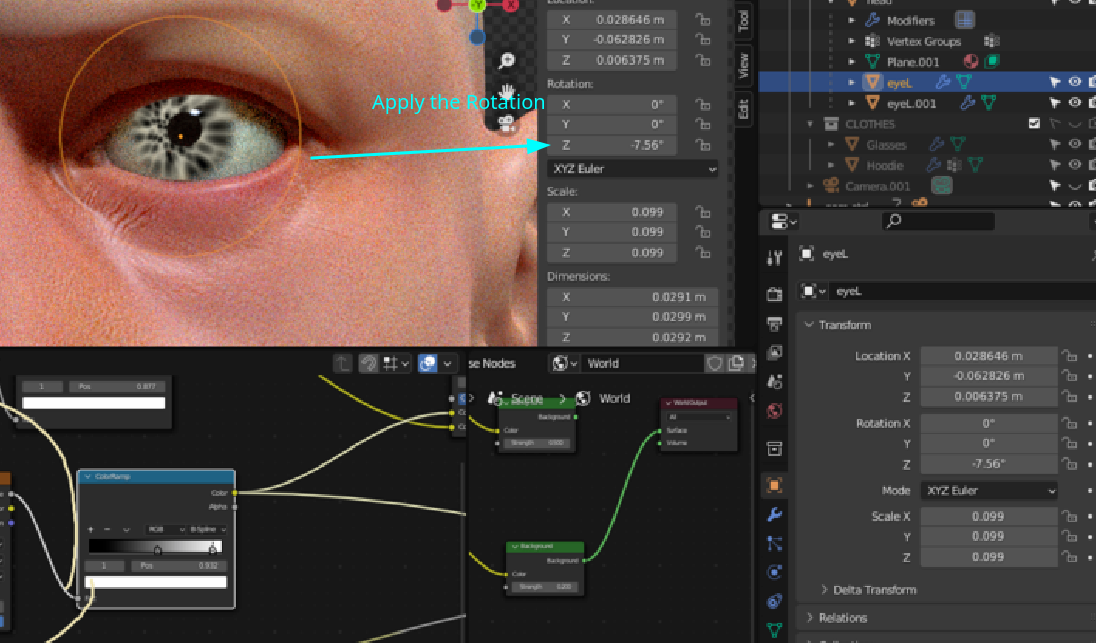Open XYZ Euler dropdown in sidebar
This screenshot has height=643, width=1096.
[x=633, y=169]
